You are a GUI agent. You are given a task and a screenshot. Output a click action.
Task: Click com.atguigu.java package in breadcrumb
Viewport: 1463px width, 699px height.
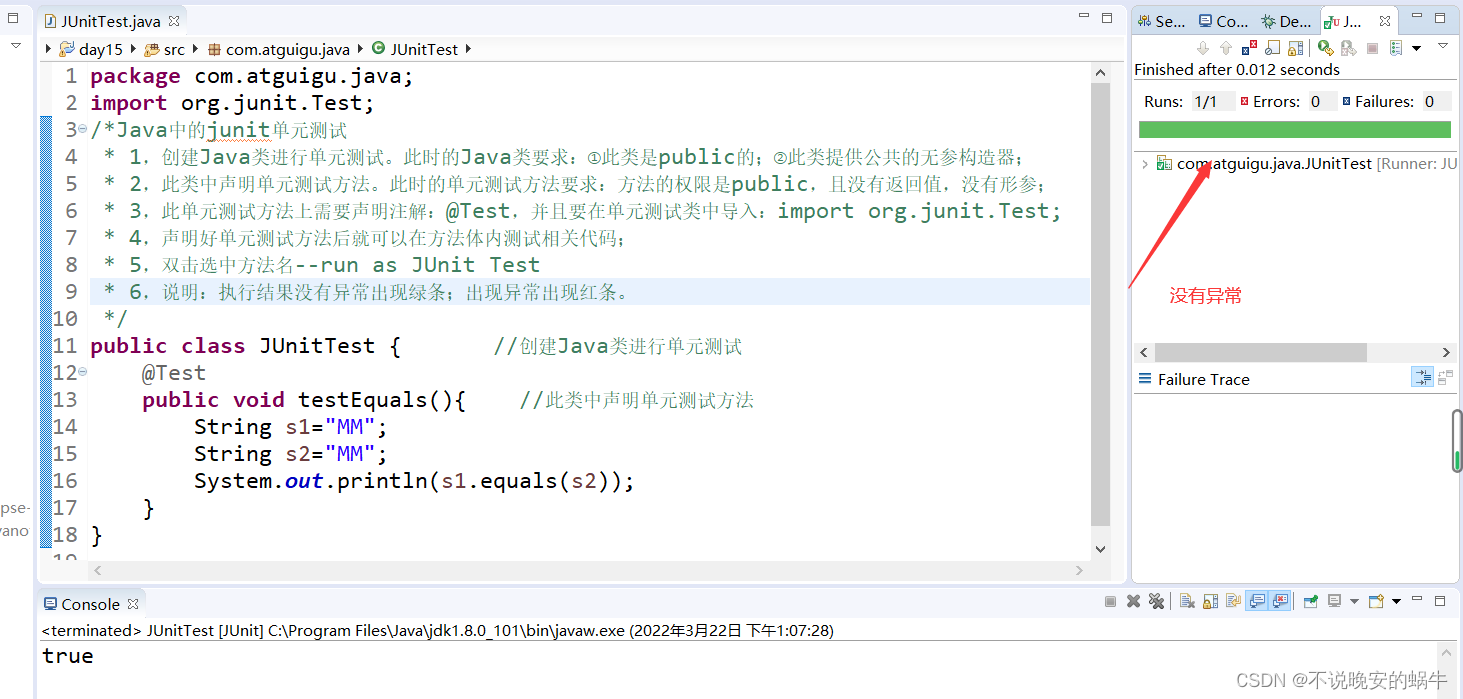coord(278,49)
